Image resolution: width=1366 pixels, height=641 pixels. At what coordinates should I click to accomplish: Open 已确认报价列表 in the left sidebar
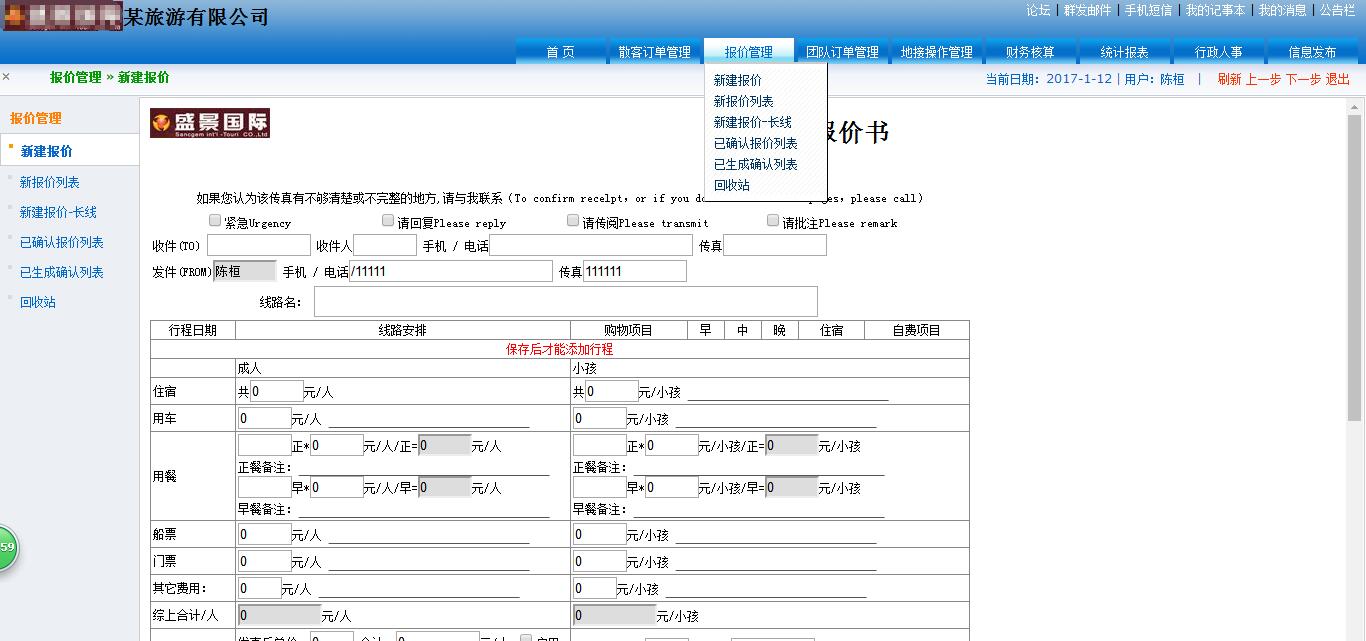[62, 242]
